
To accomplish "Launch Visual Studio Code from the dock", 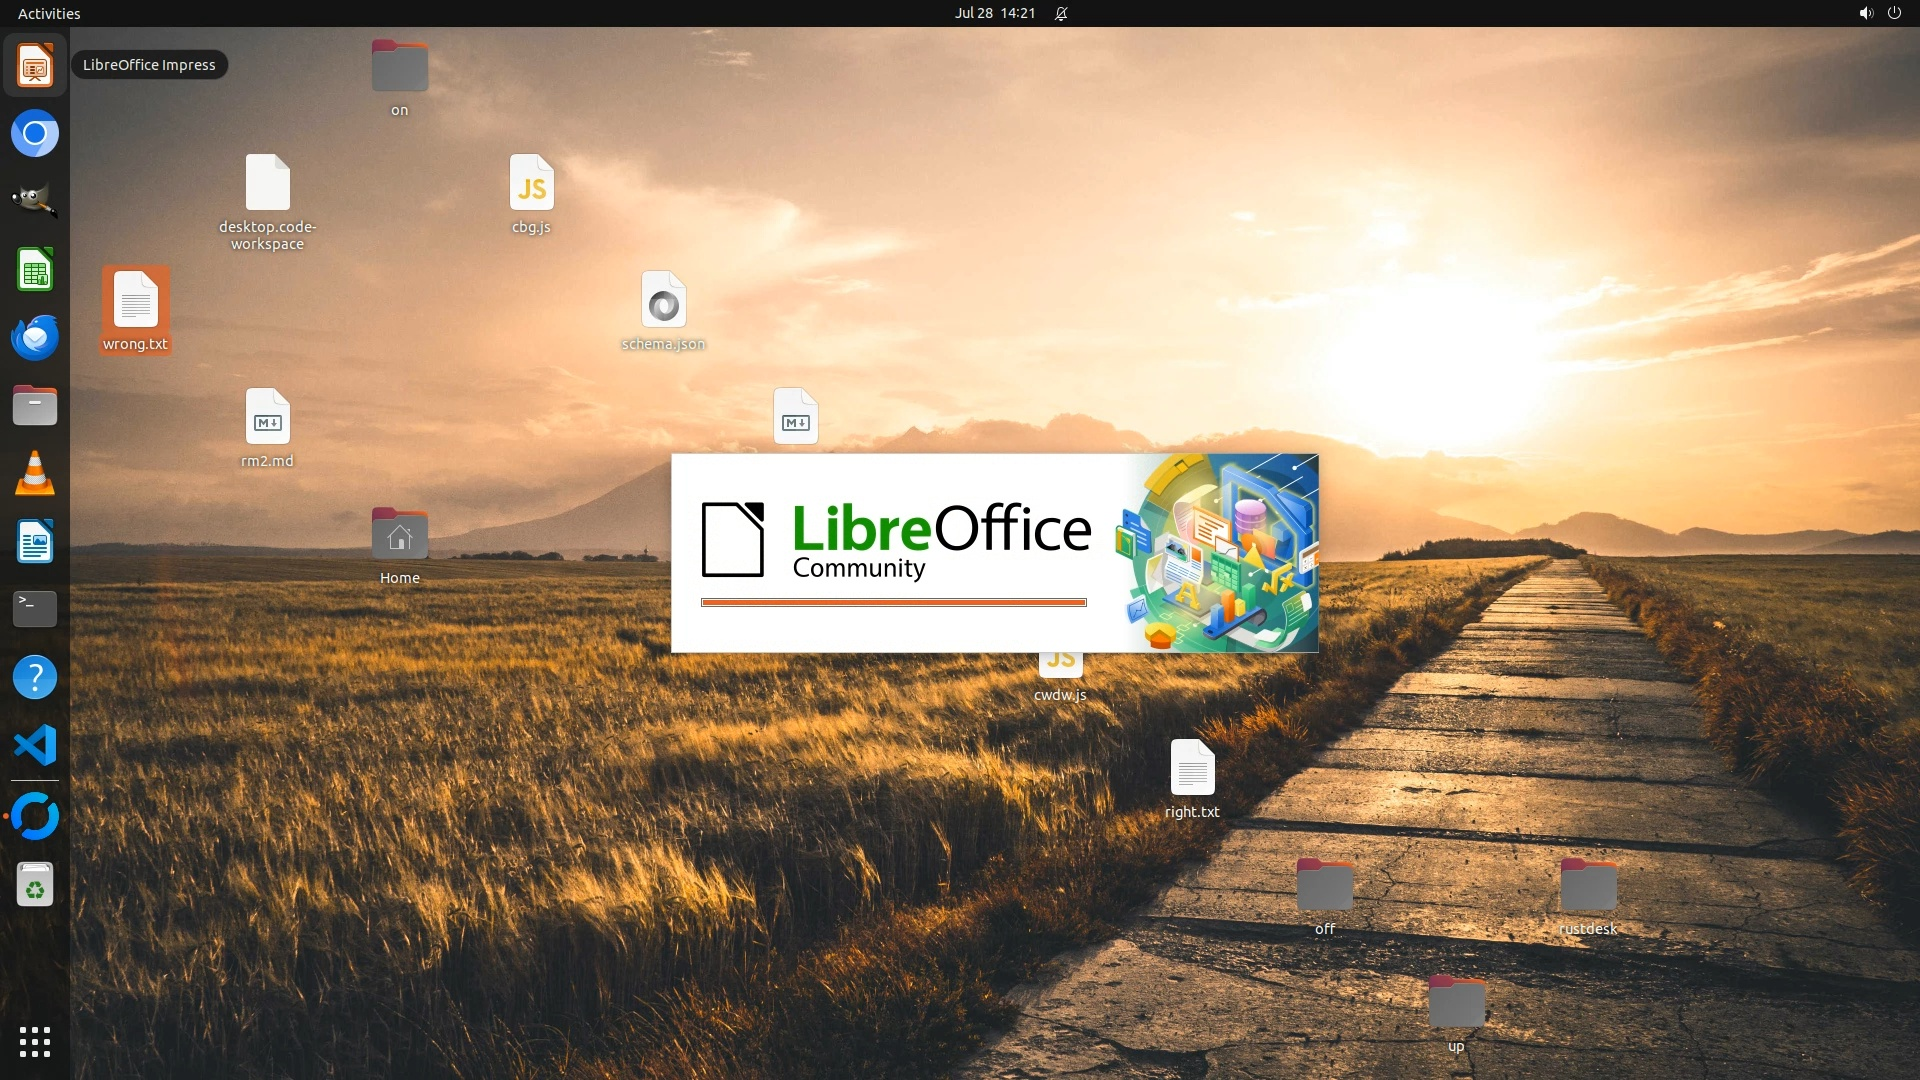I will point(35,745).
